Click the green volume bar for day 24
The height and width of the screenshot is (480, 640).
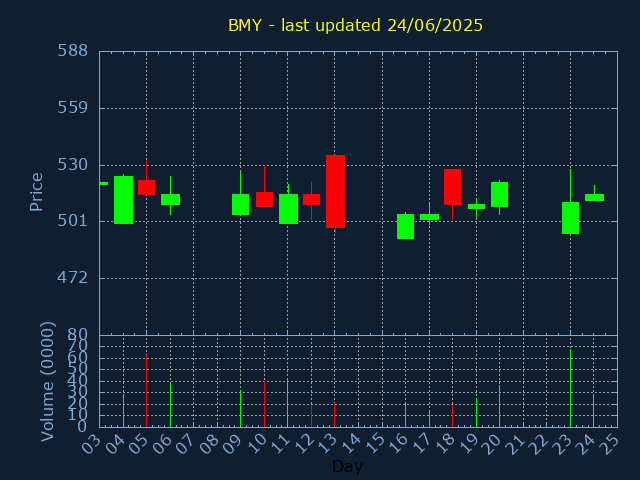pyautogui.click(x=593, y=411)
